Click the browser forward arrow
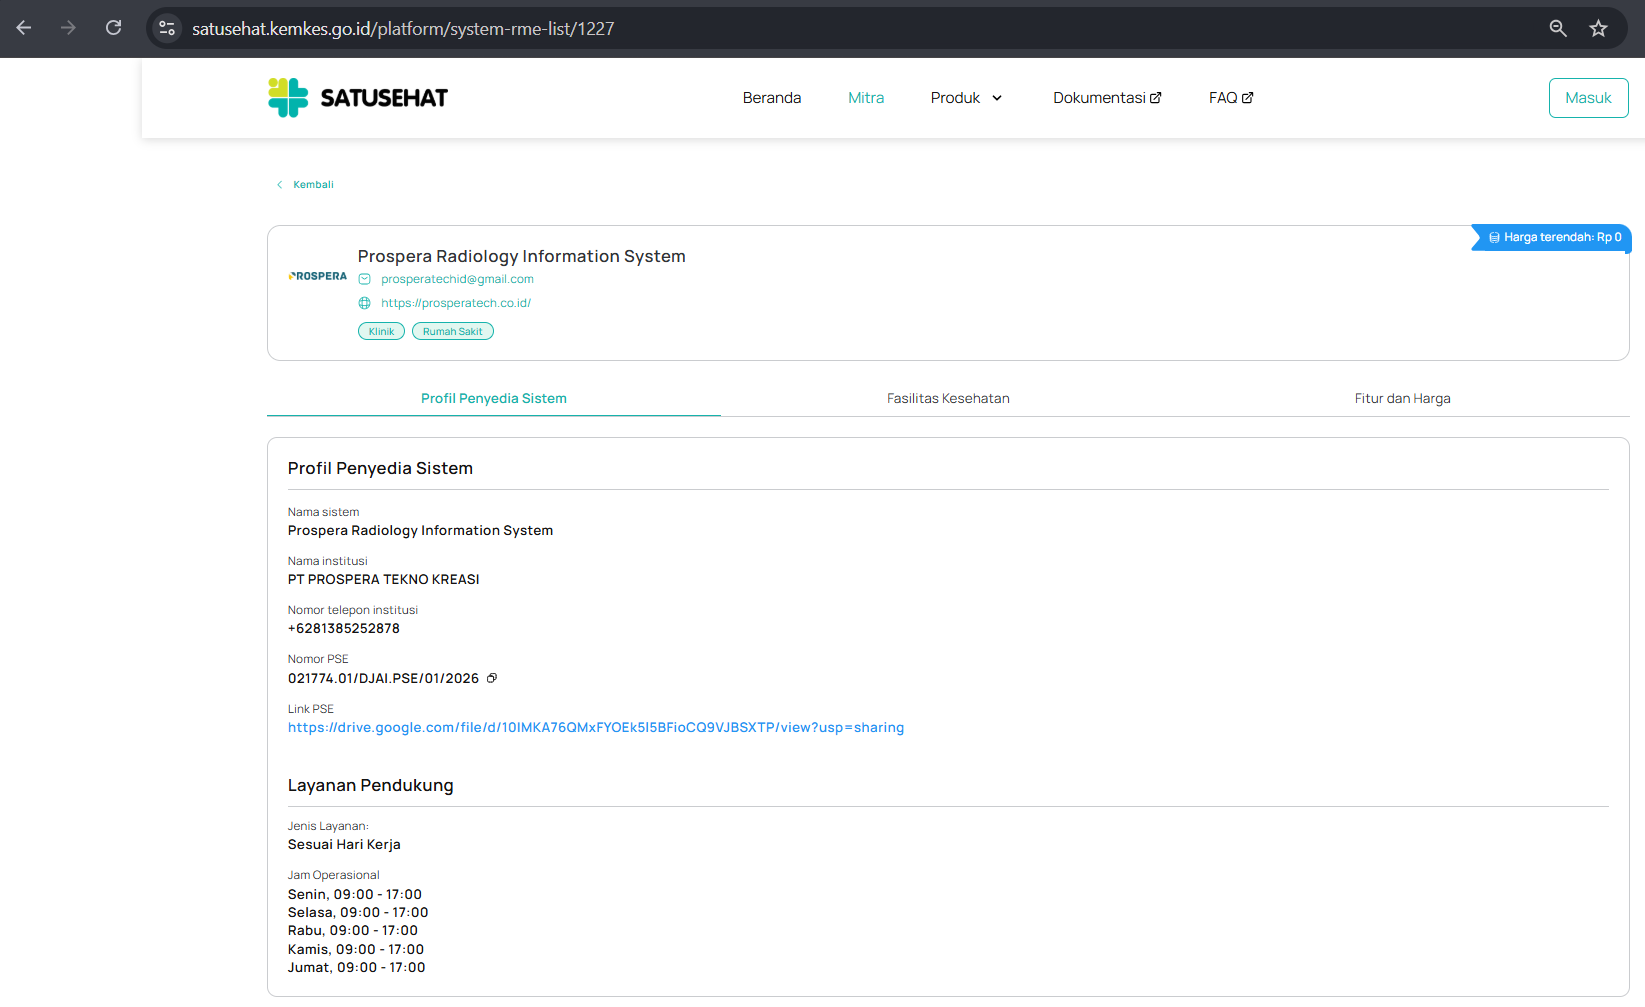 (68, 28)
